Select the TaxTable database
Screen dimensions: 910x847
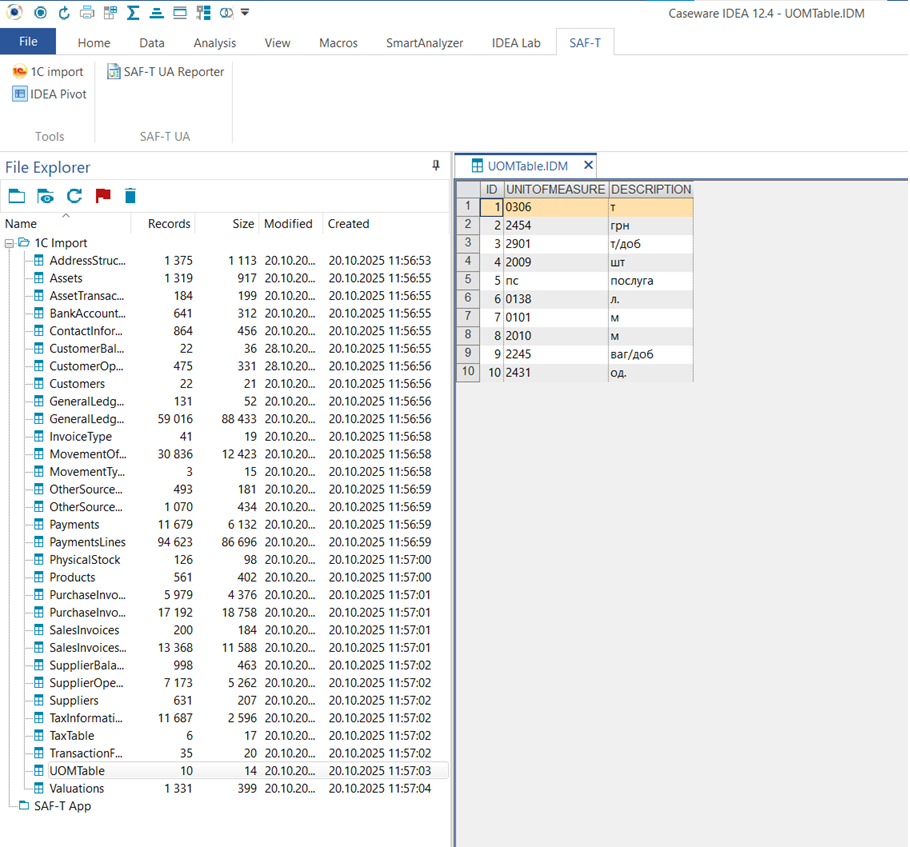pyautogui.click(x=71, y=736)
